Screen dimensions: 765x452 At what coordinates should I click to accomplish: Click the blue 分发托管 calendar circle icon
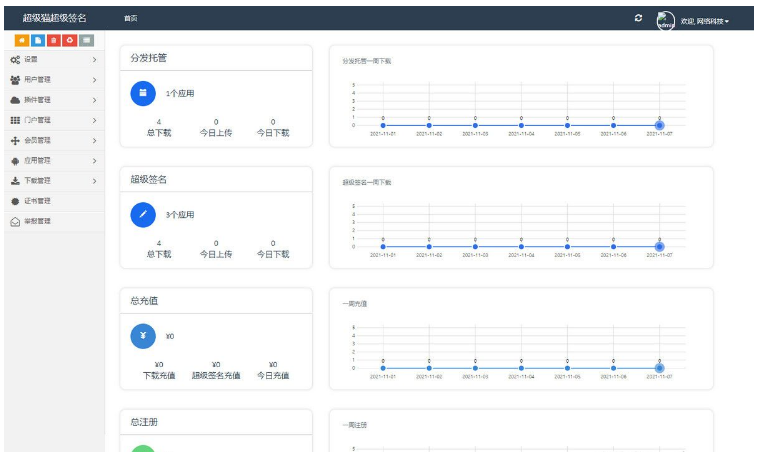pyautogui.click(x=143, y=93)
